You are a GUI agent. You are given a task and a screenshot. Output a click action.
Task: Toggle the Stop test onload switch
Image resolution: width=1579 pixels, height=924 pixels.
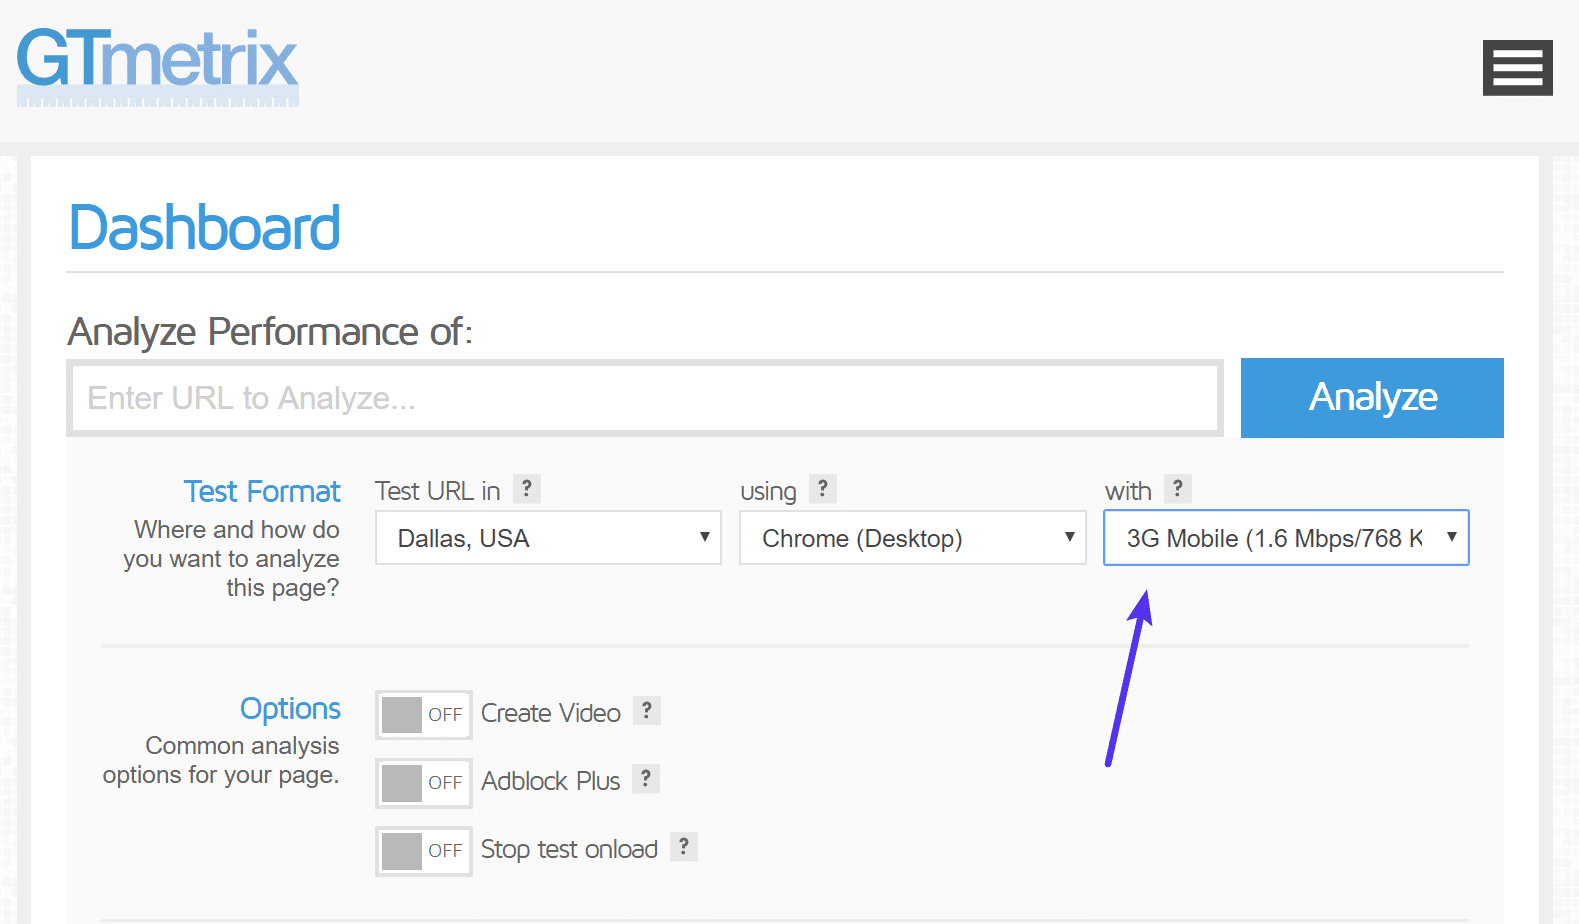click(x=424, y=851)
